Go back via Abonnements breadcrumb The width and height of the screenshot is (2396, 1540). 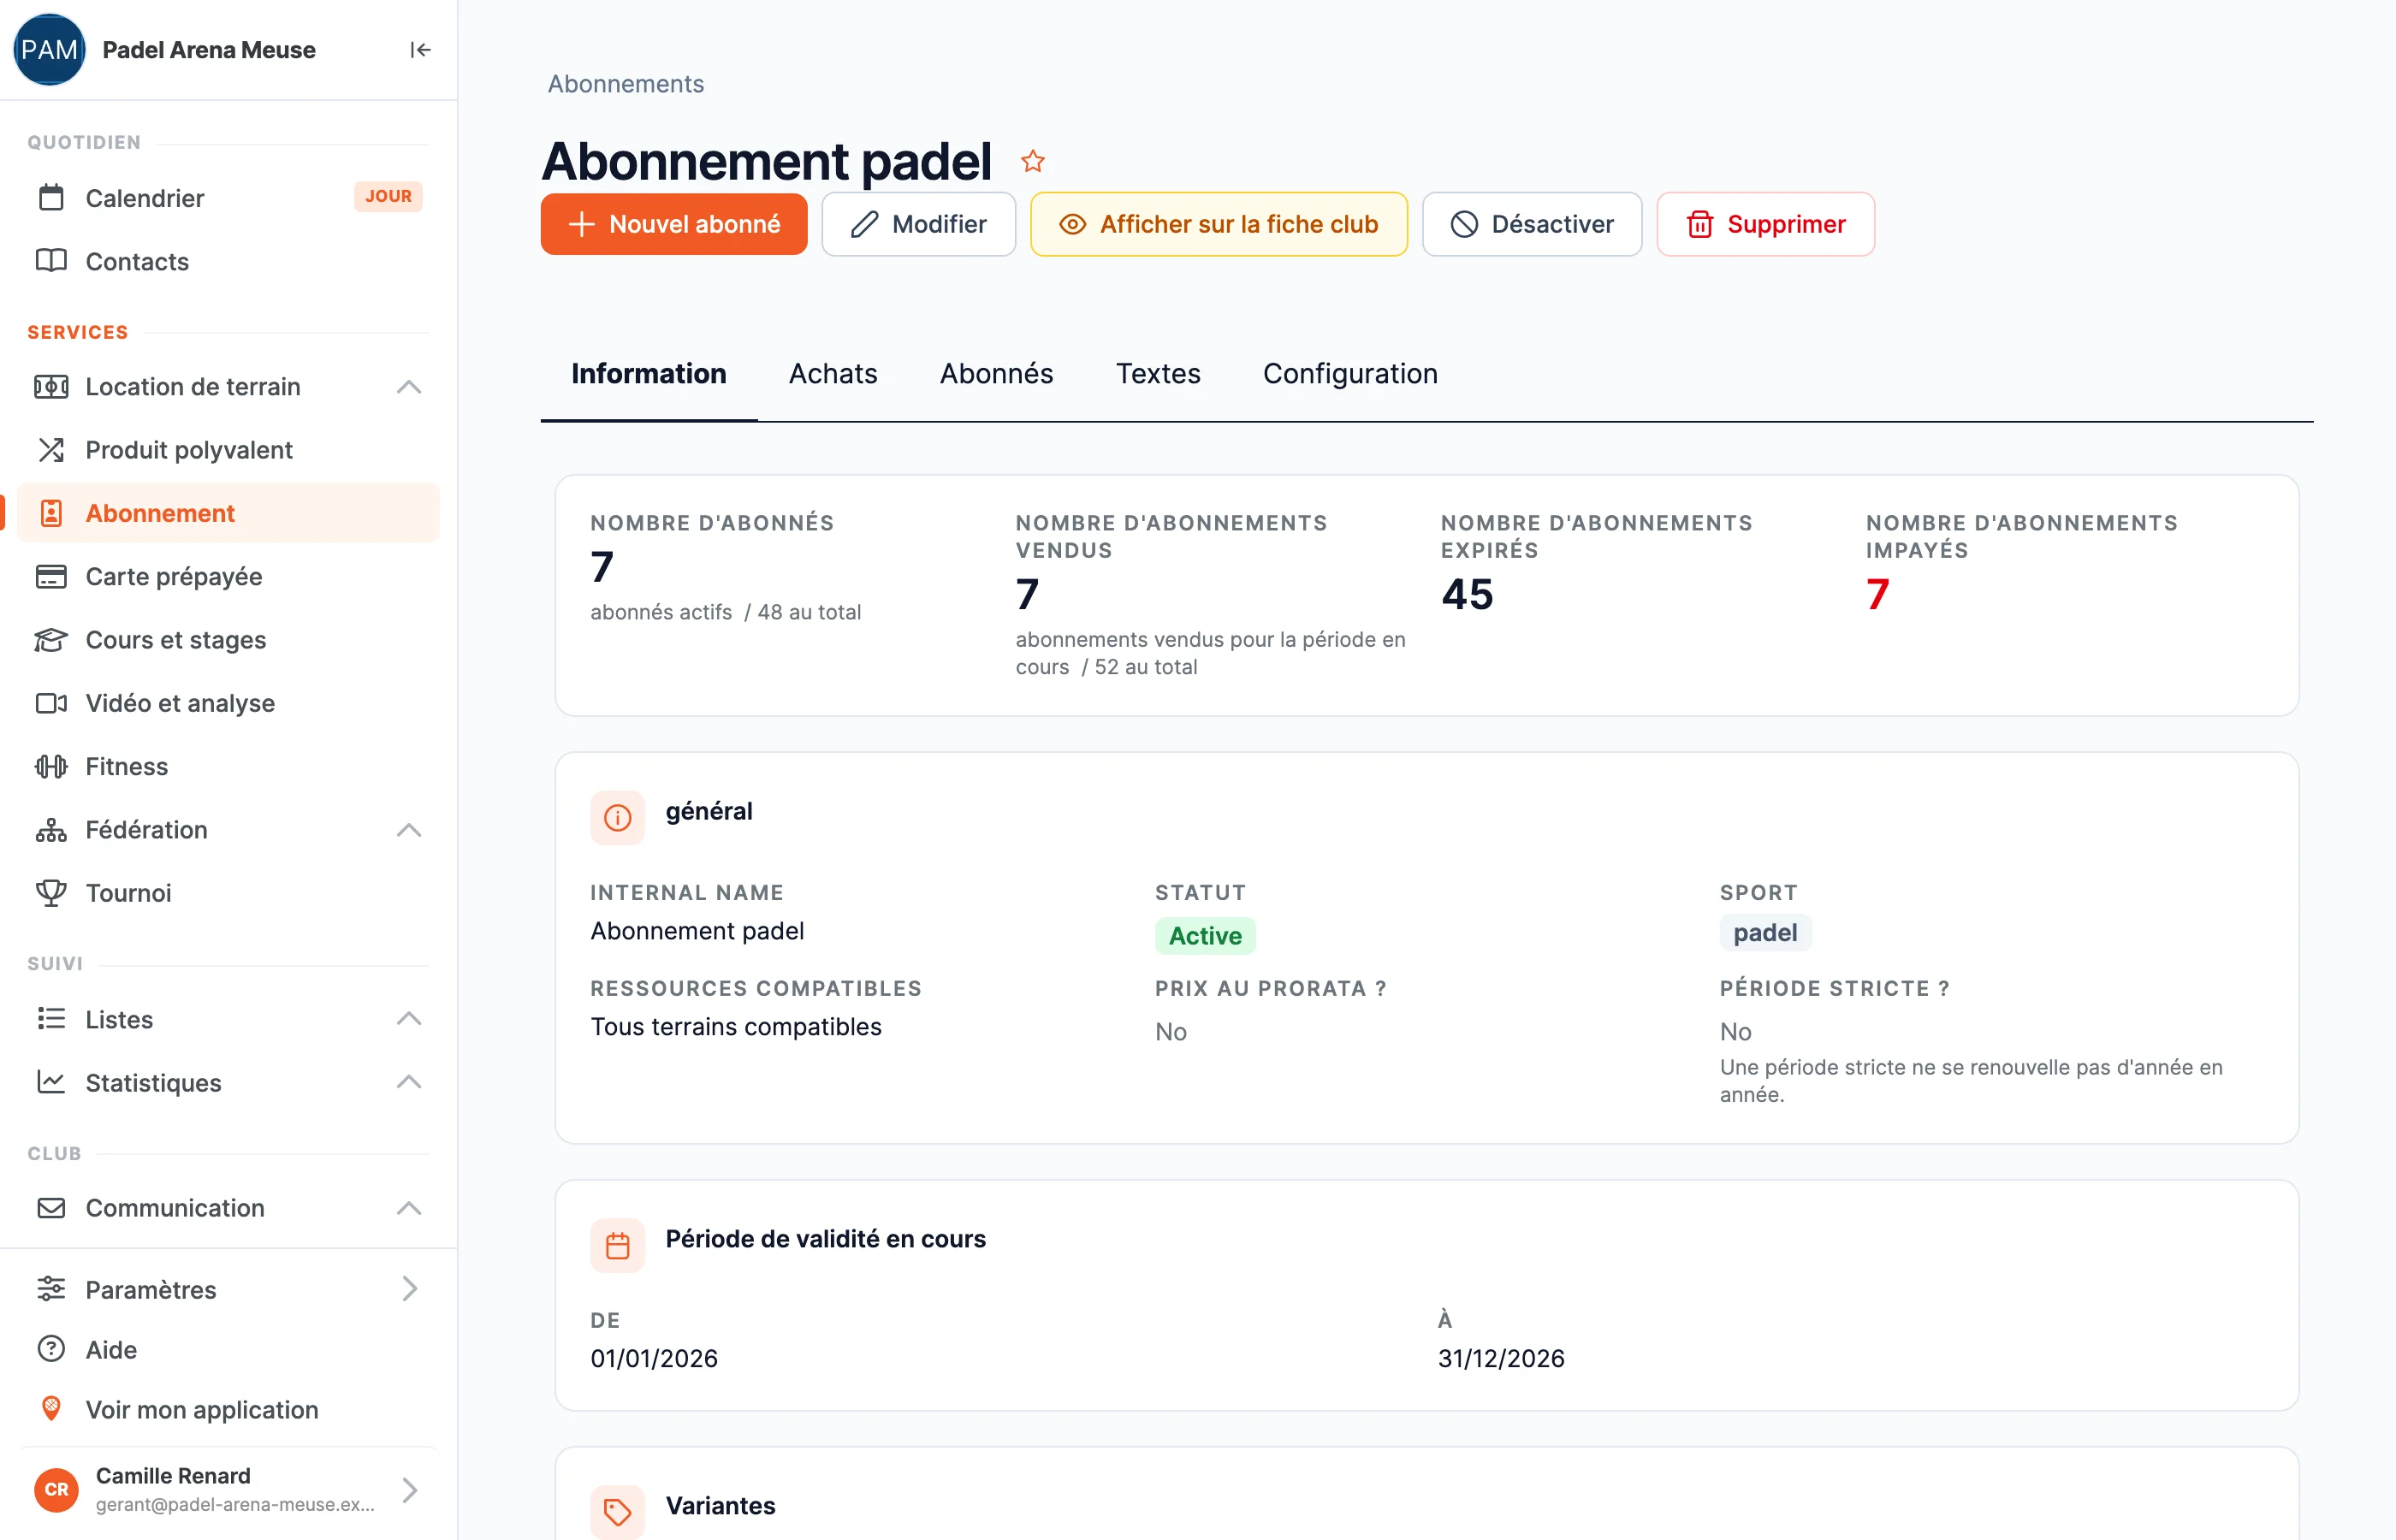coord(626,84)
